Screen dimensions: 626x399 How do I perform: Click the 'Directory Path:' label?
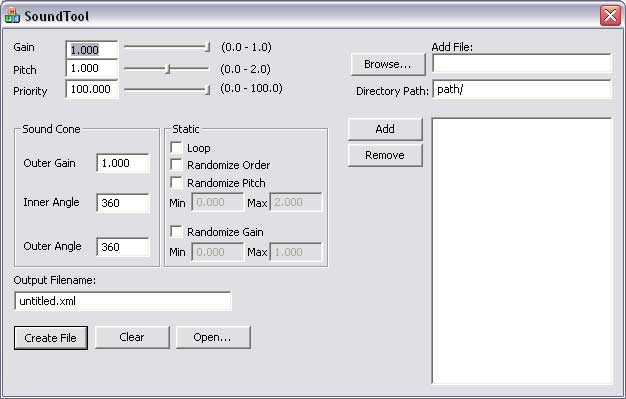pyautogui.click(x=392, y=91)
